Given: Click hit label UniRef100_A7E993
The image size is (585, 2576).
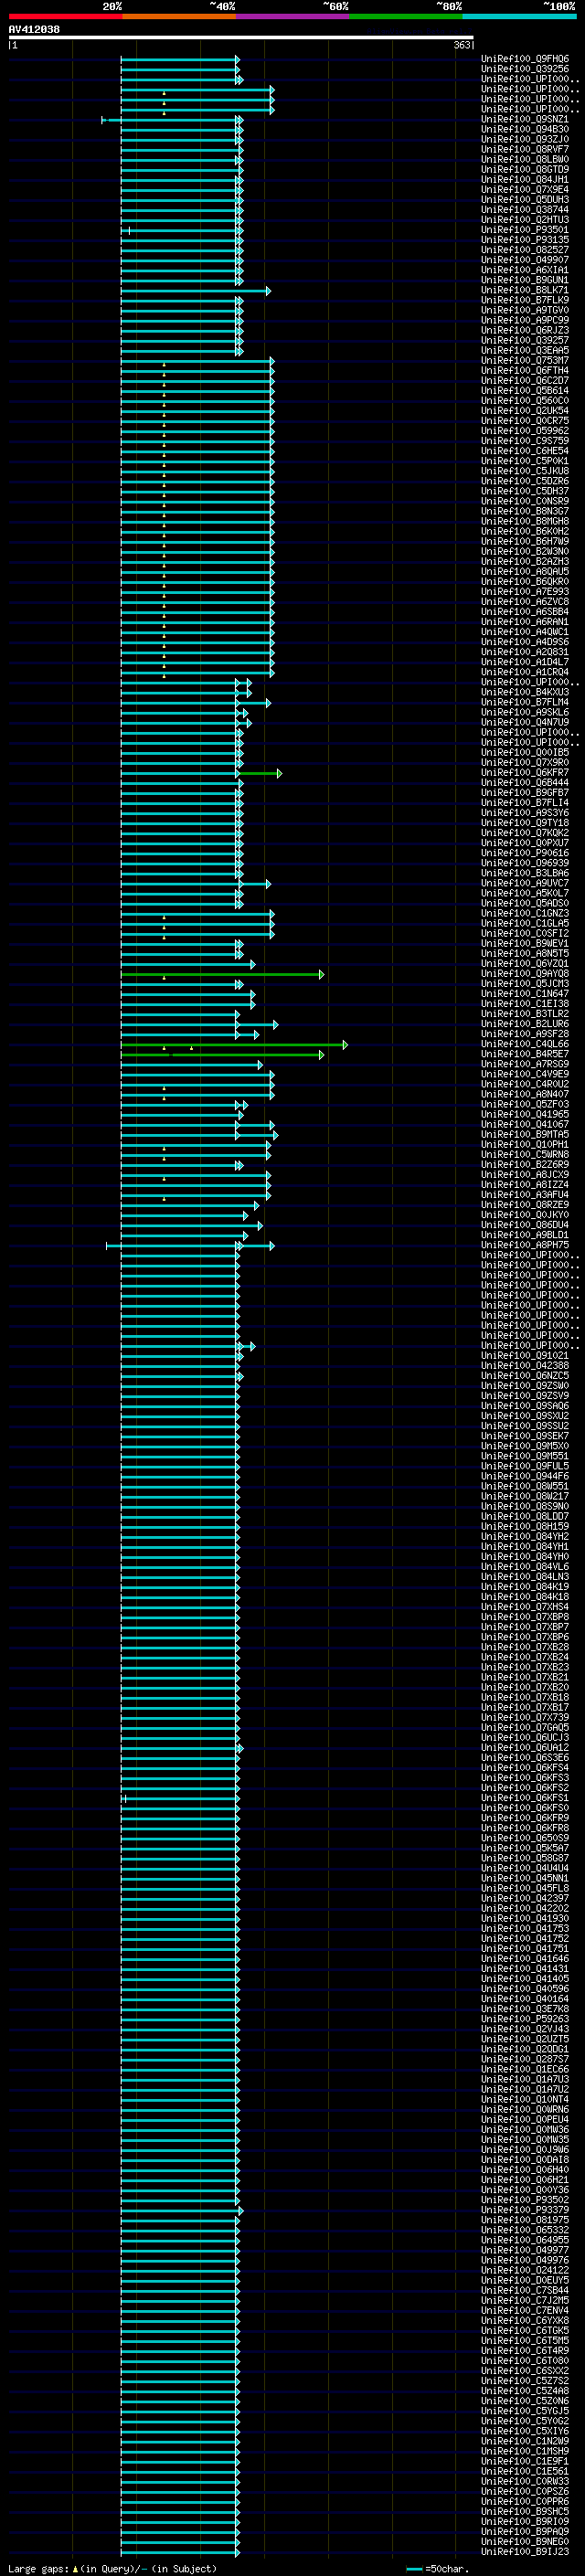Looking at the screenshot, I should click(525, 591).
